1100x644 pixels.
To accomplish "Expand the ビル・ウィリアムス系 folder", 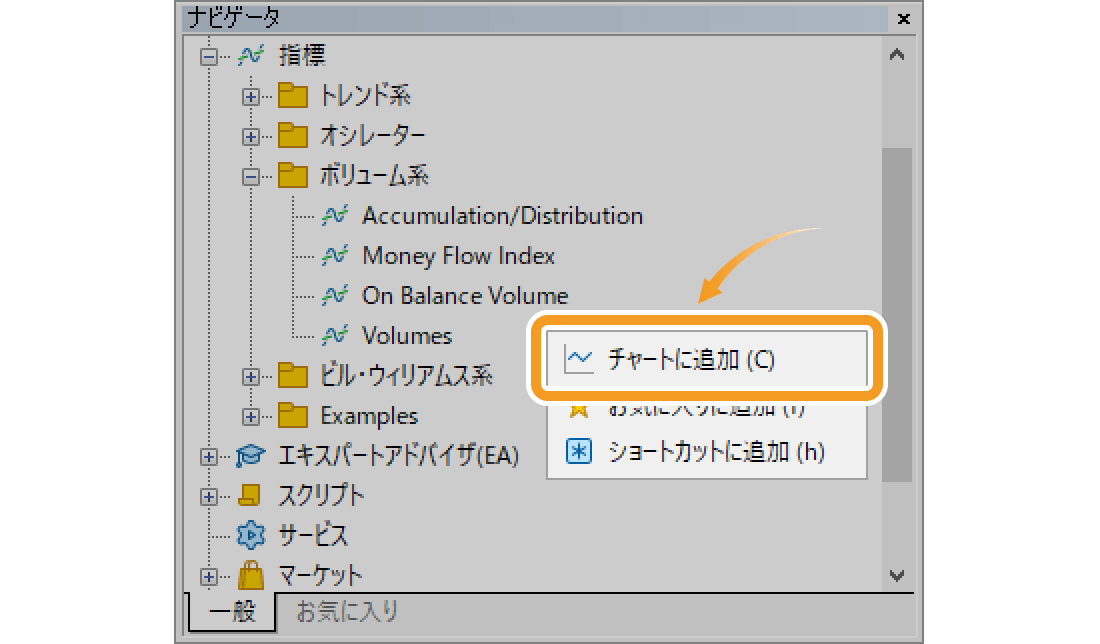I will pyautogui.click(x=250, y=377).
